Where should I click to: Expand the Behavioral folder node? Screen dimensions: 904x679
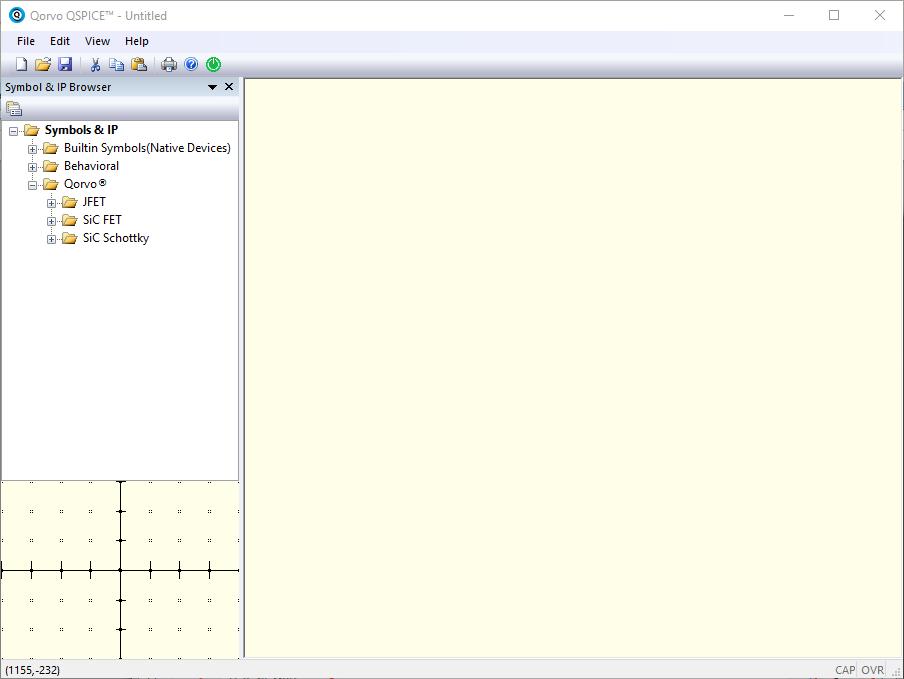pyautogui.click(x=32, y=167)
